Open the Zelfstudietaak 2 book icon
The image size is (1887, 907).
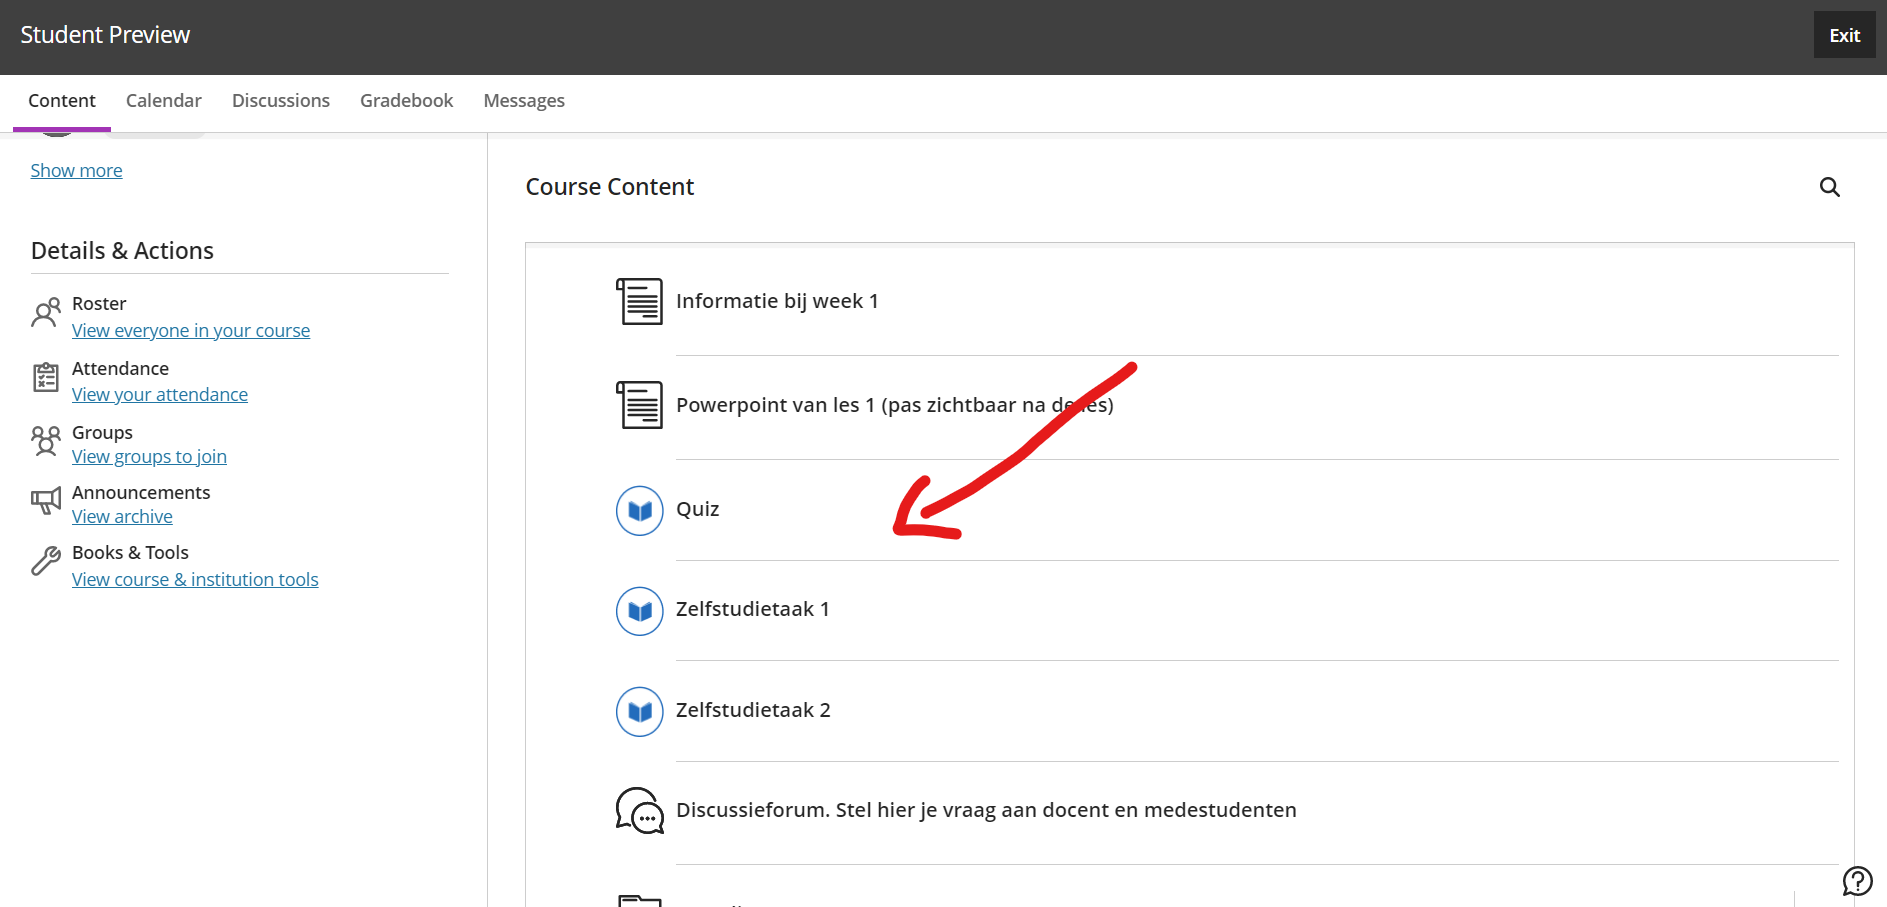point(639,711)
